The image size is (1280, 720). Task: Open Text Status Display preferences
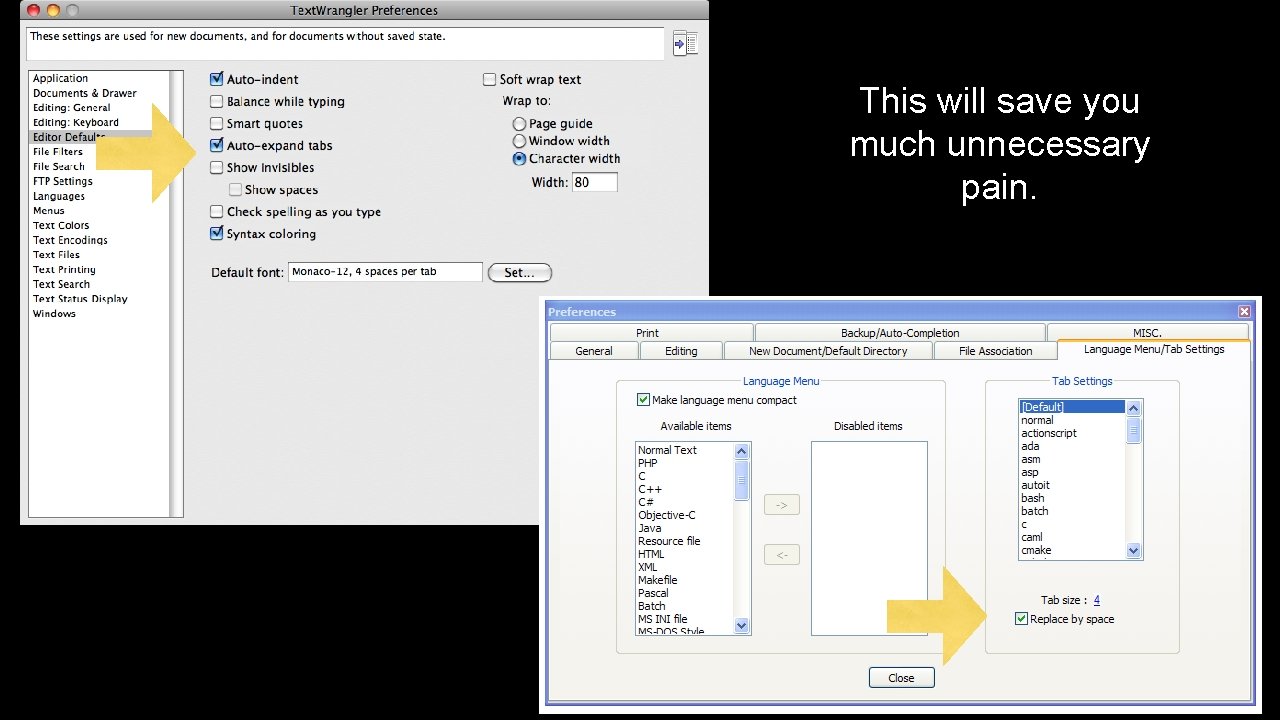80,298
